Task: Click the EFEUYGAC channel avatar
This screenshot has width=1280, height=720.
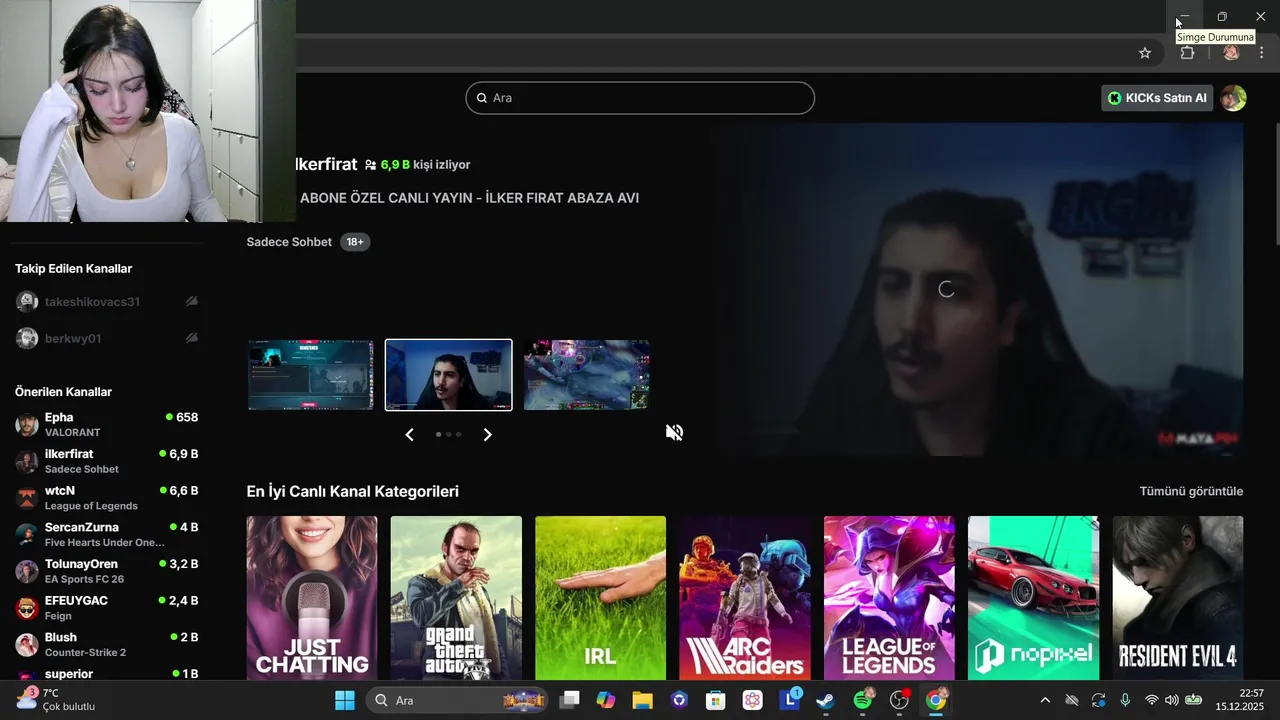Action: pos(27,608)
